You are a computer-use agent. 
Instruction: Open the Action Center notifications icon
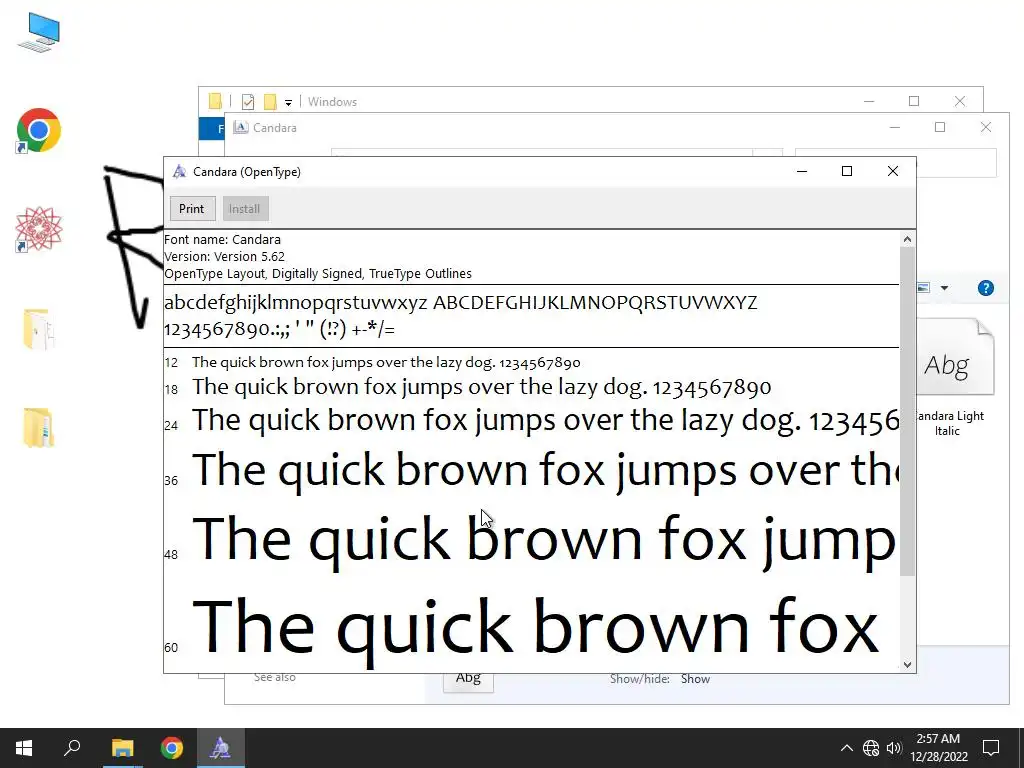click(x=991, y=748)
